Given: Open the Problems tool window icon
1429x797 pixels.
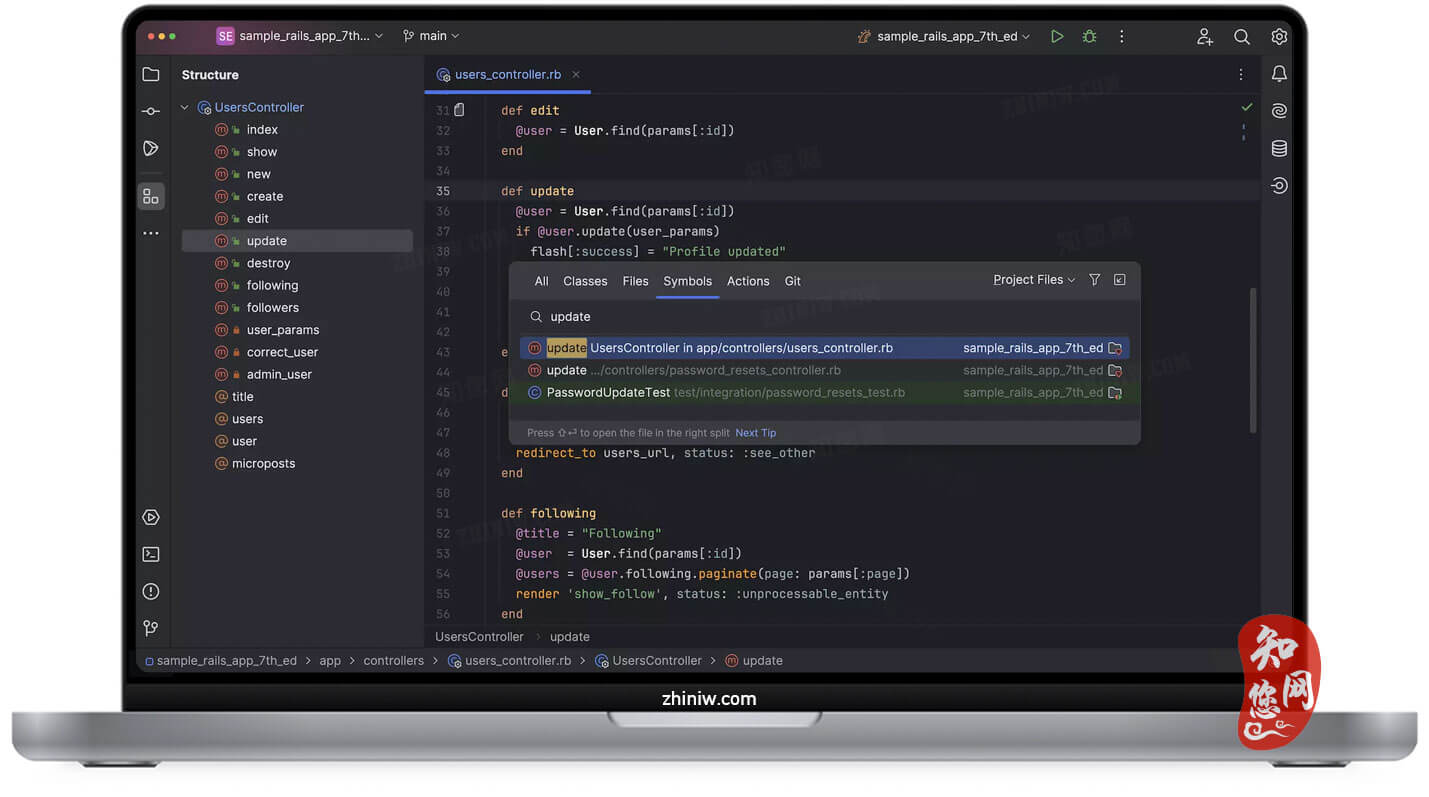Looking at the screenshot, I should click(x=151, y=591).
